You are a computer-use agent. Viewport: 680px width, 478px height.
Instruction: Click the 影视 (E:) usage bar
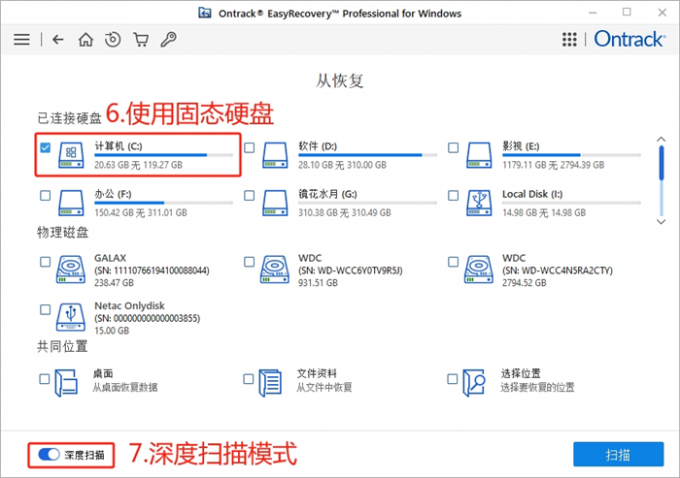click(x=572, y=155)
